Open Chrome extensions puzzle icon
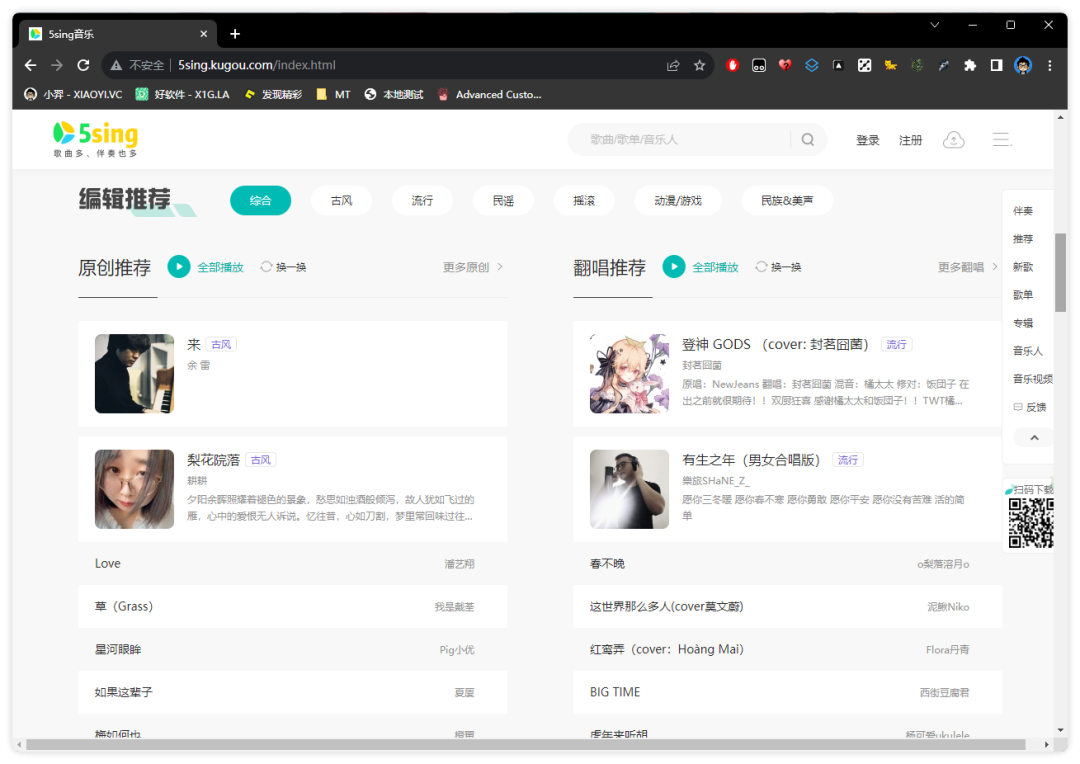The height and width of the screenshot is (764, 1080). pyautogui.click(x=969, y=65)
